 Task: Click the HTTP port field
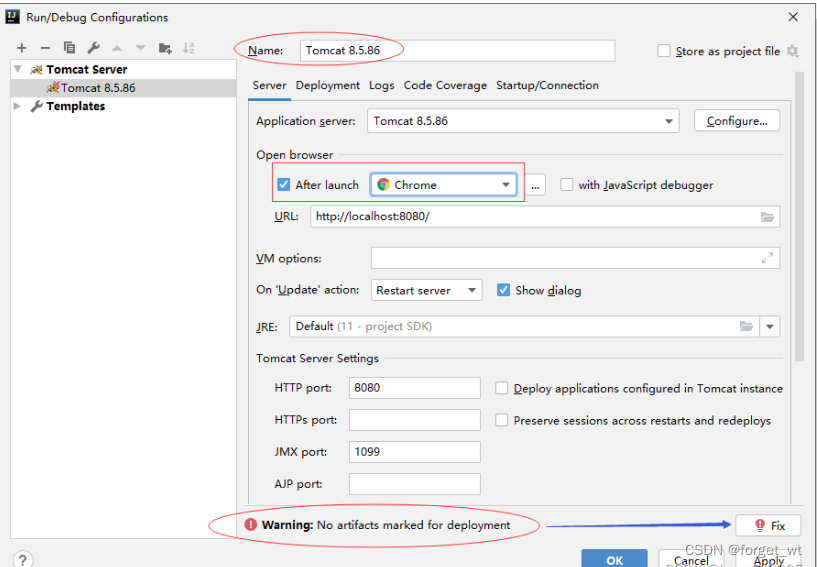coord(414,388)
